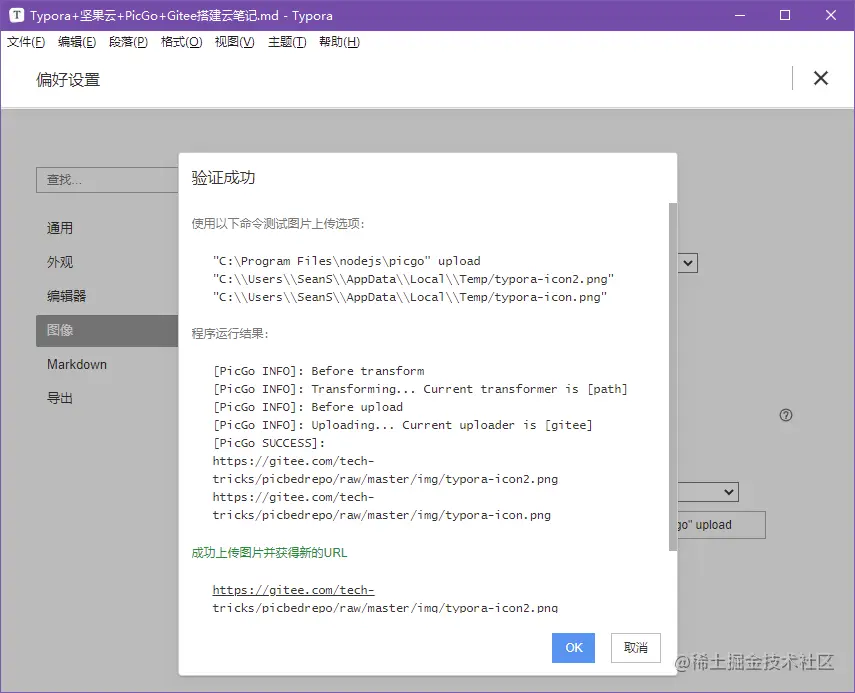Expand the upper dropdown behind the dialog

688,263
